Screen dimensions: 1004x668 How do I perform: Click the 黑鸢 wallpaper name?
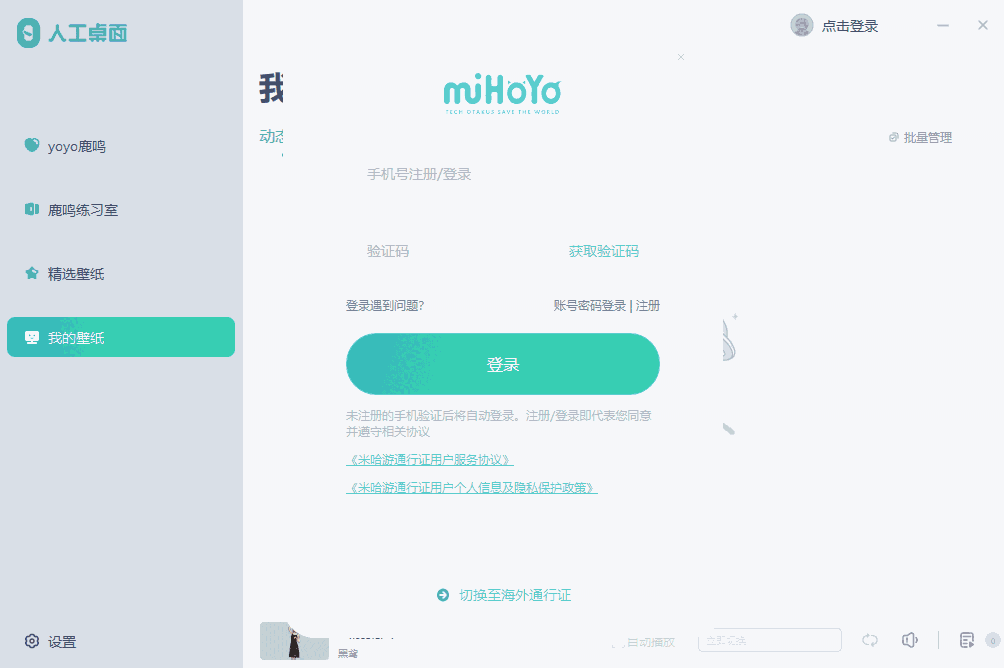tap(348, 654)
